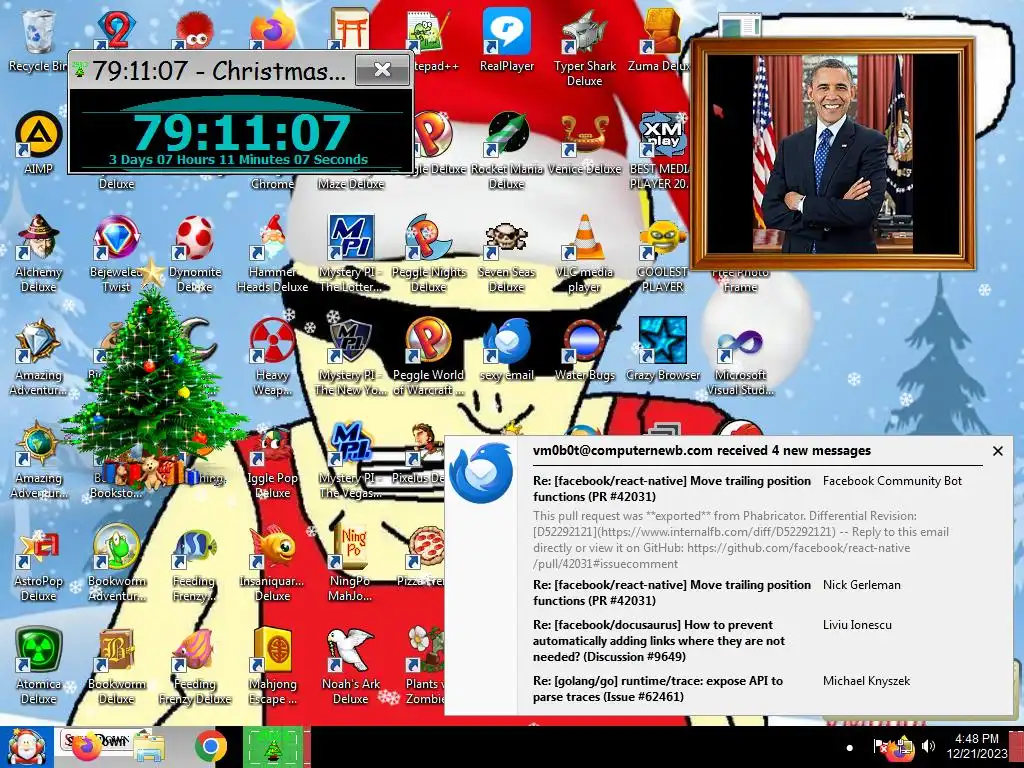Image resolution: width=1024 pixels, height=768 pixels.
Task: Open RealPlayer from the desktop
Action: pos(507,40)
